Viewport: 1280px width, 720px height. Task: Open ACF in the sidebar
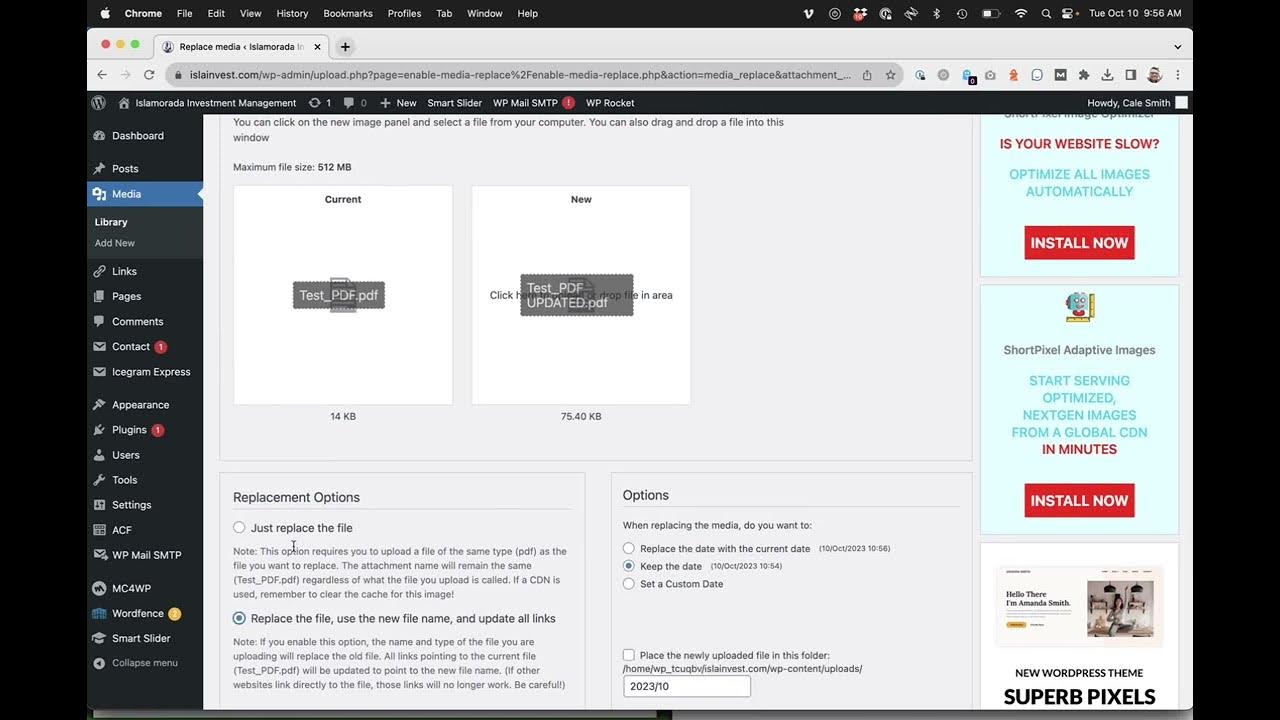click(121, 530)
